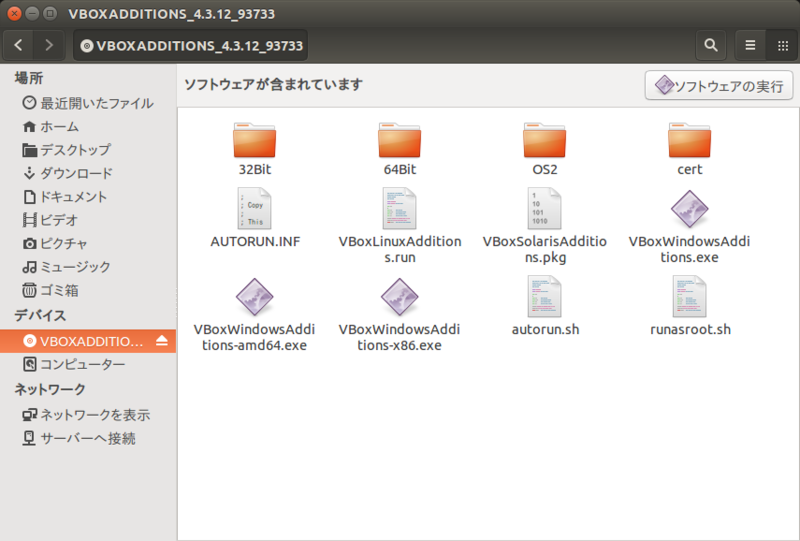Click VBOXADDITIONS_4.3.12_93733 path bar button
This screenshot has width=800, height=541.
pyautogui.click(x=191, y=45)
